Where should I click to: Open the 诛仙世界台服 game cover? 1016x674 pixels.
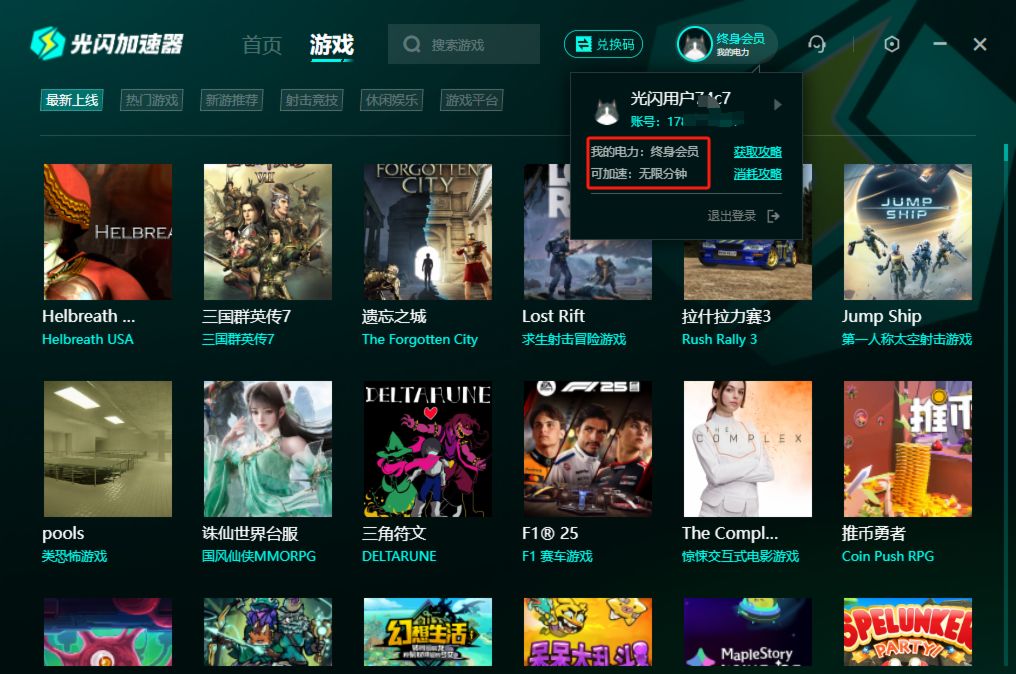pos(268,449)
